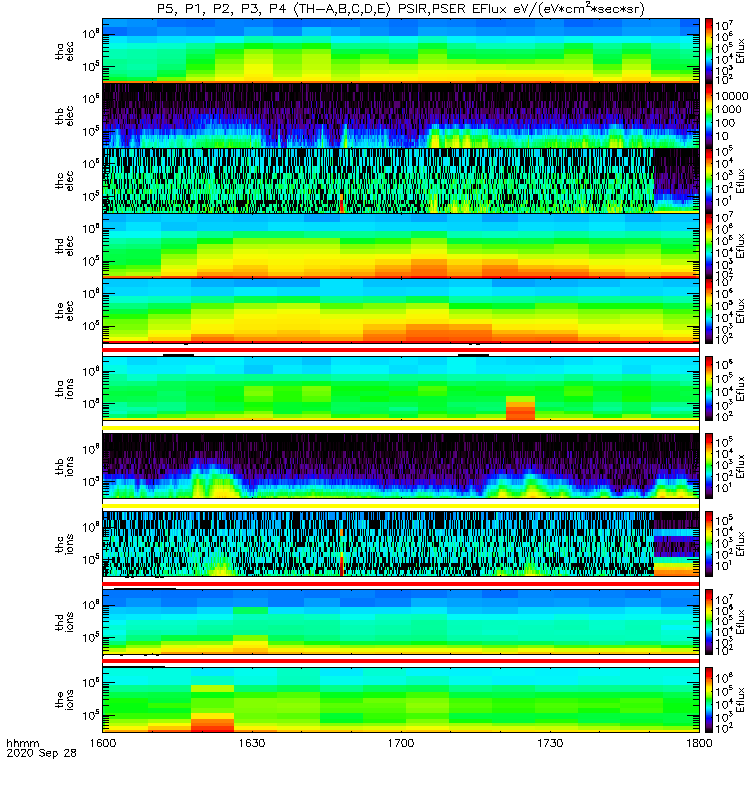Click the "10000" color scale label
This screenshot has height=800, width=750.
(x=731, y=96)
